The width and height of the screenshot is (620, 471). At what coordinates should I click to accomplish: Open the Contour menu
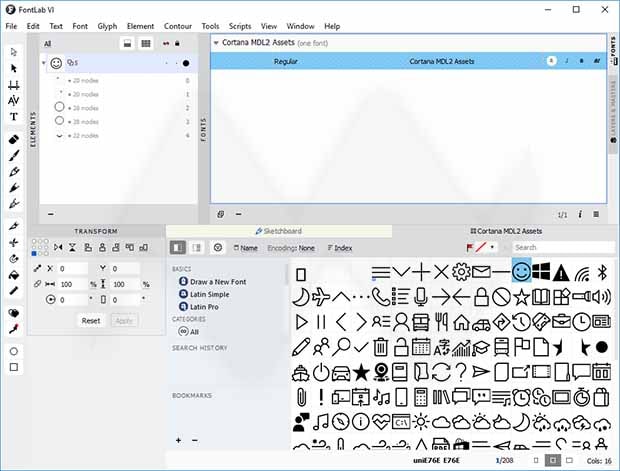coord(178,26)
